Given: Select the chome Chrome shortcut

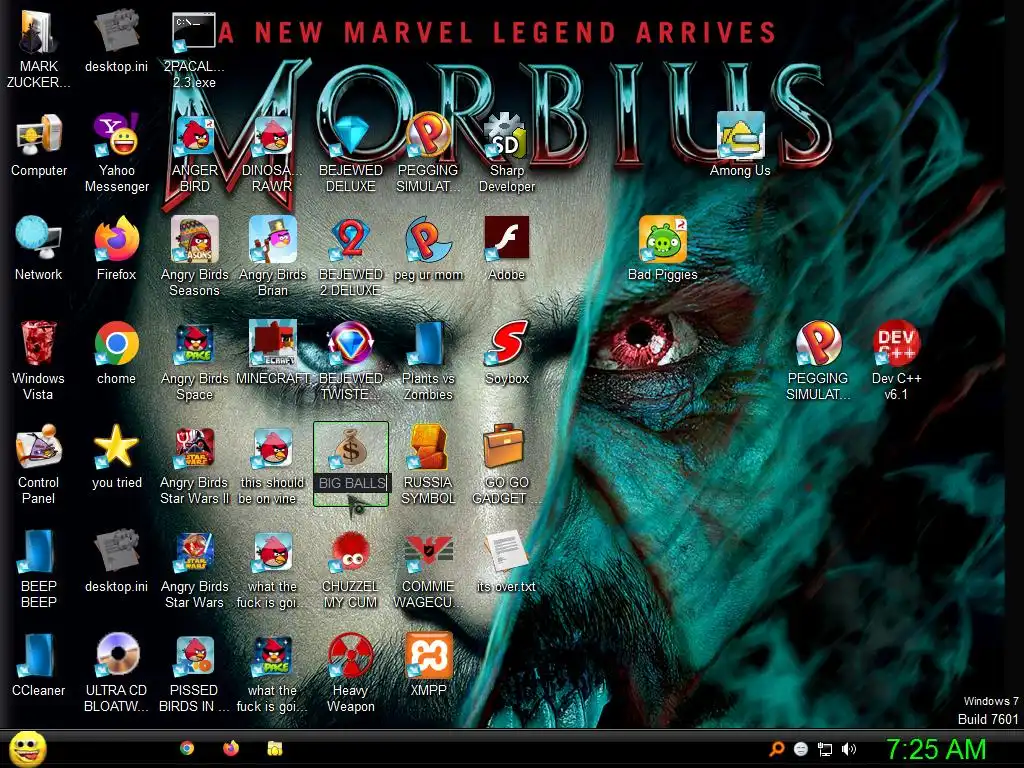Looking at the screenshot, I should (116, 342).
